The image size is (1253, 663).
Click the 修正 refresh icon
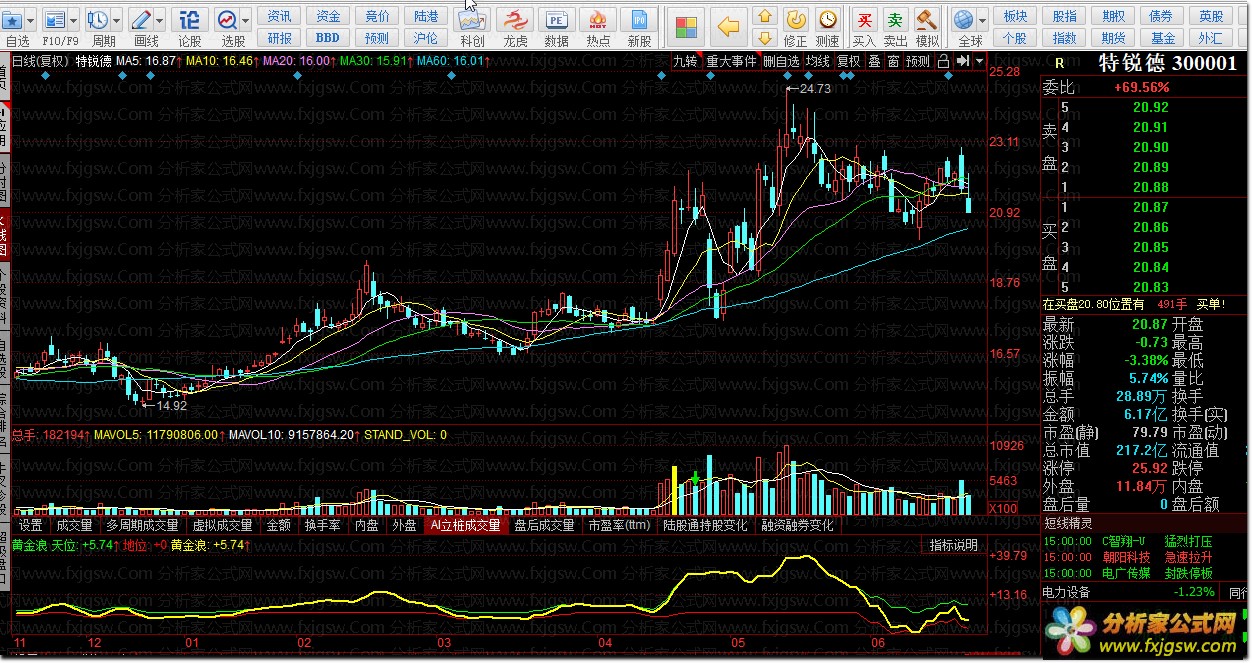point(796,20)
